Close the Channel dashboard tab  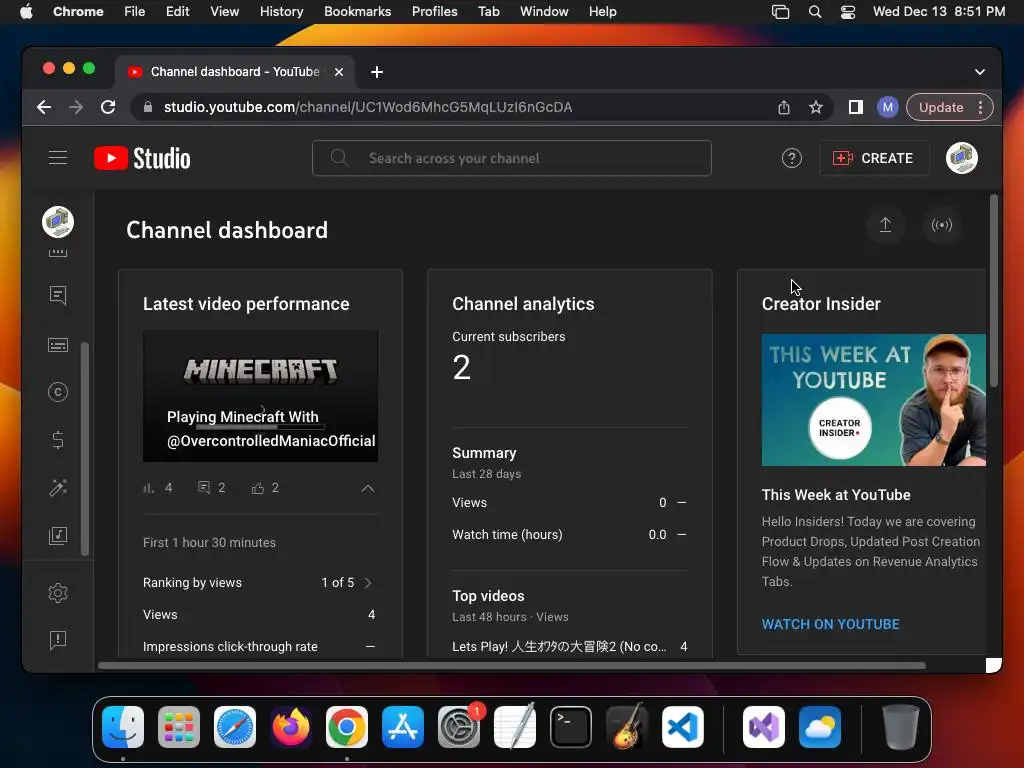(339, 72)
